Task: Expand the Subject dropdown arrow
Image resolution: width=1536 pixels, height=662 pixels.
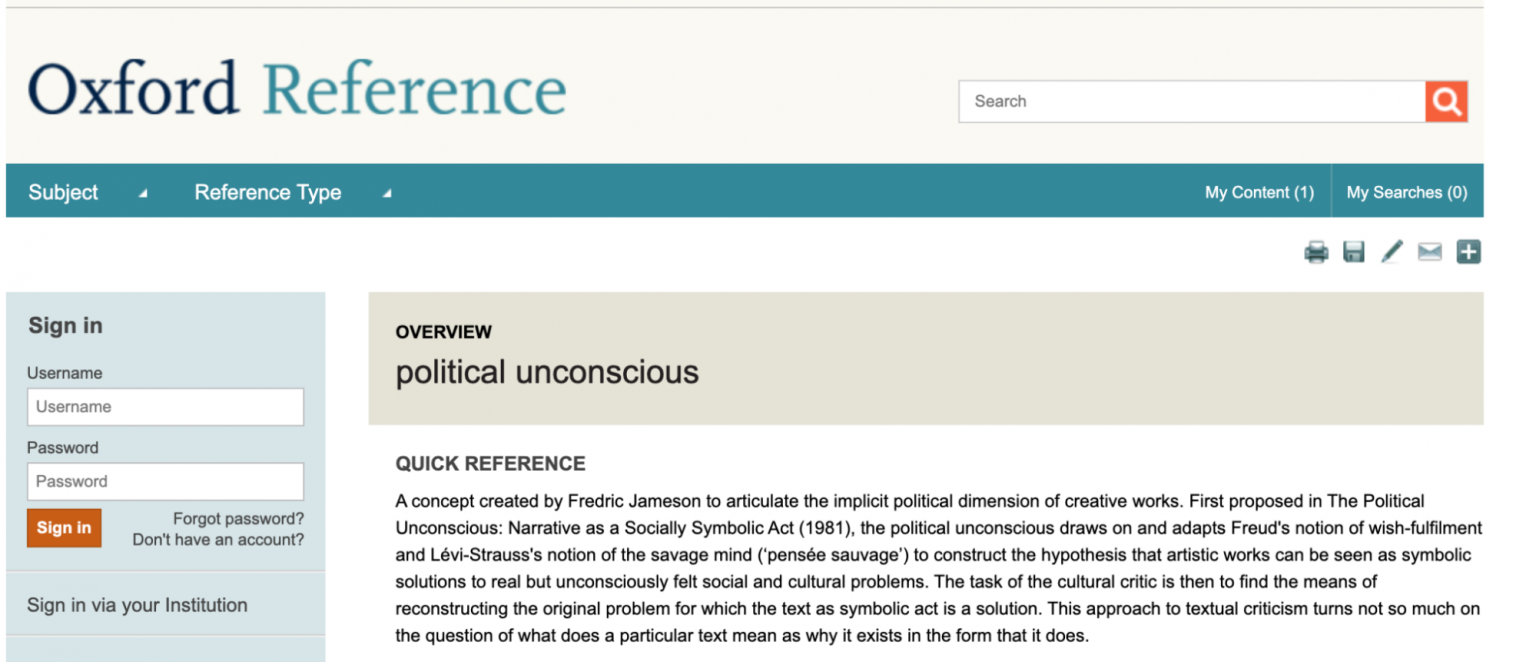Action: pyautogui.click(x=143, y=194)
